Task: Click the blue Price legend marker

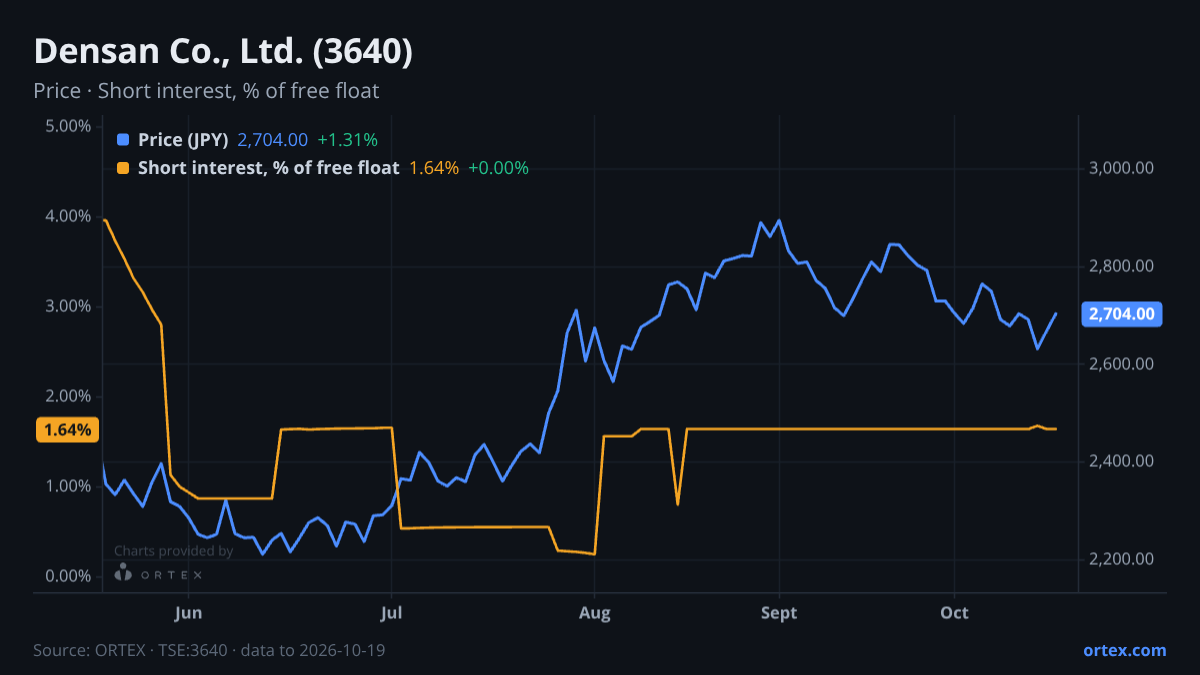Action: coord(123,140)
